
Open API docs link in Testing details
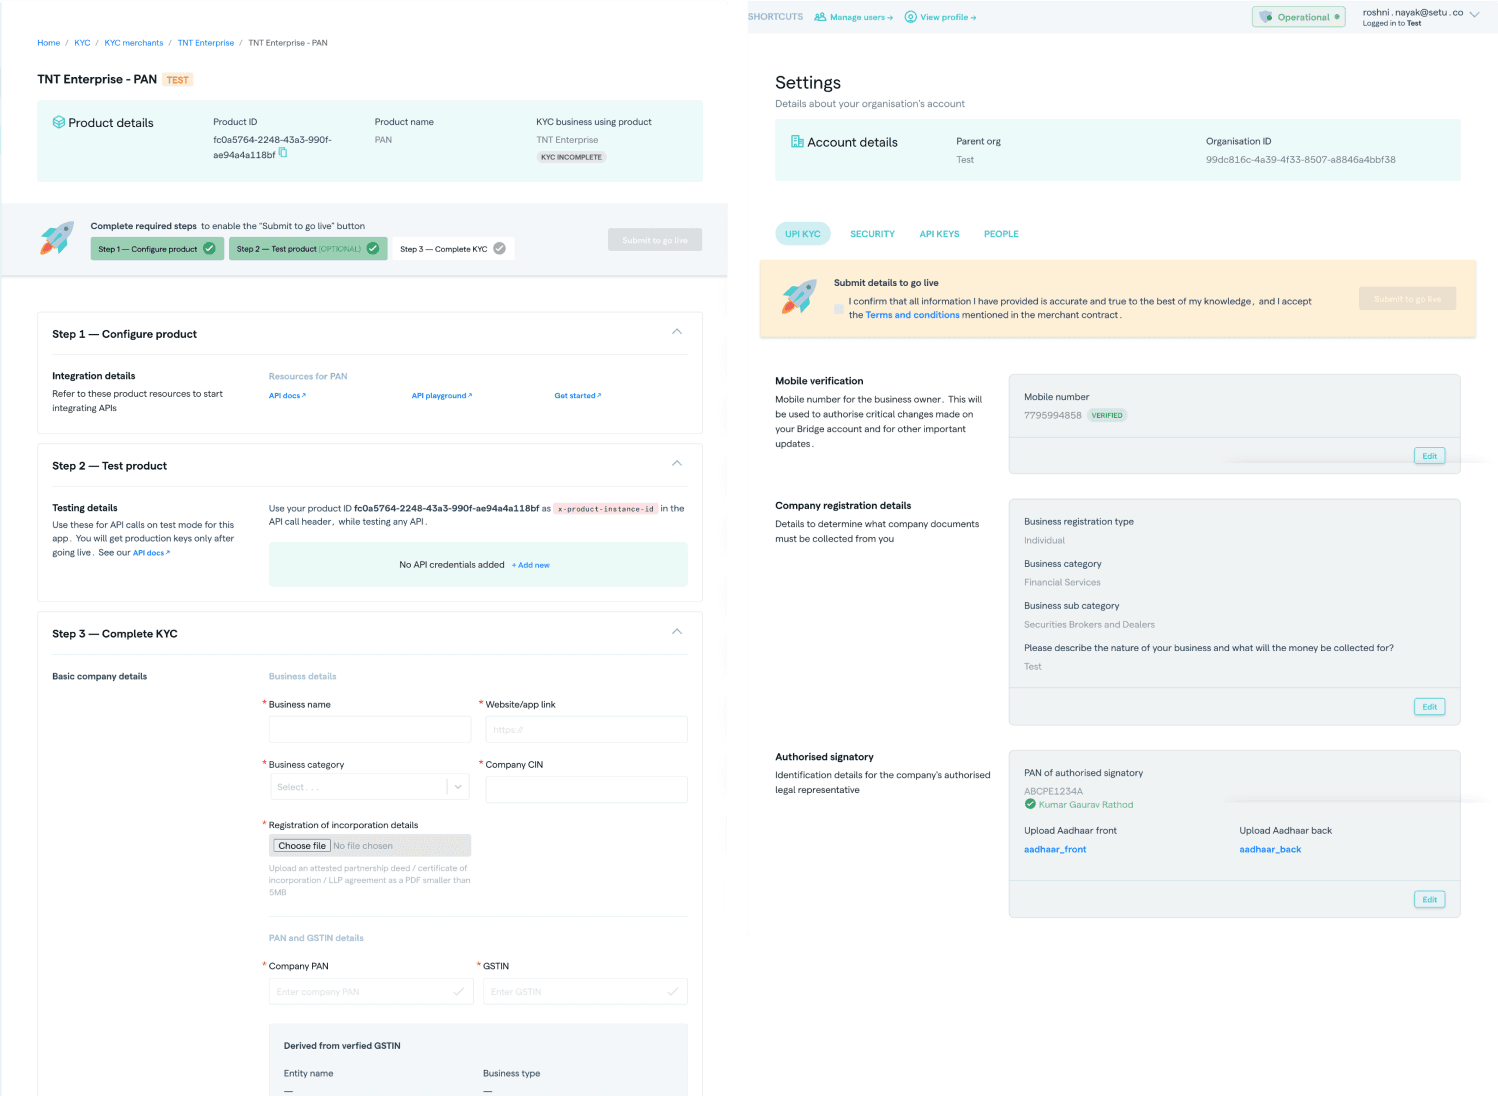click(151, 553)
